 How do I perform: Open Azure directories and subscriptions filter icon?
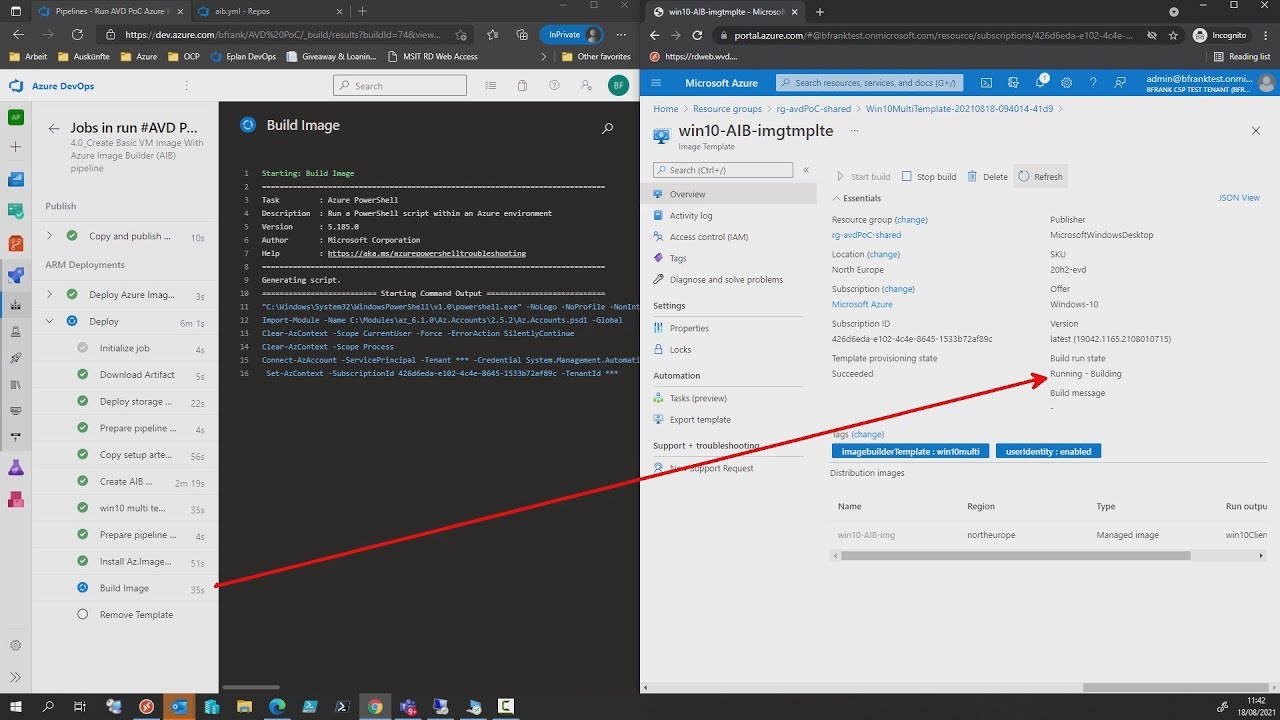[x=1013, y=83]
